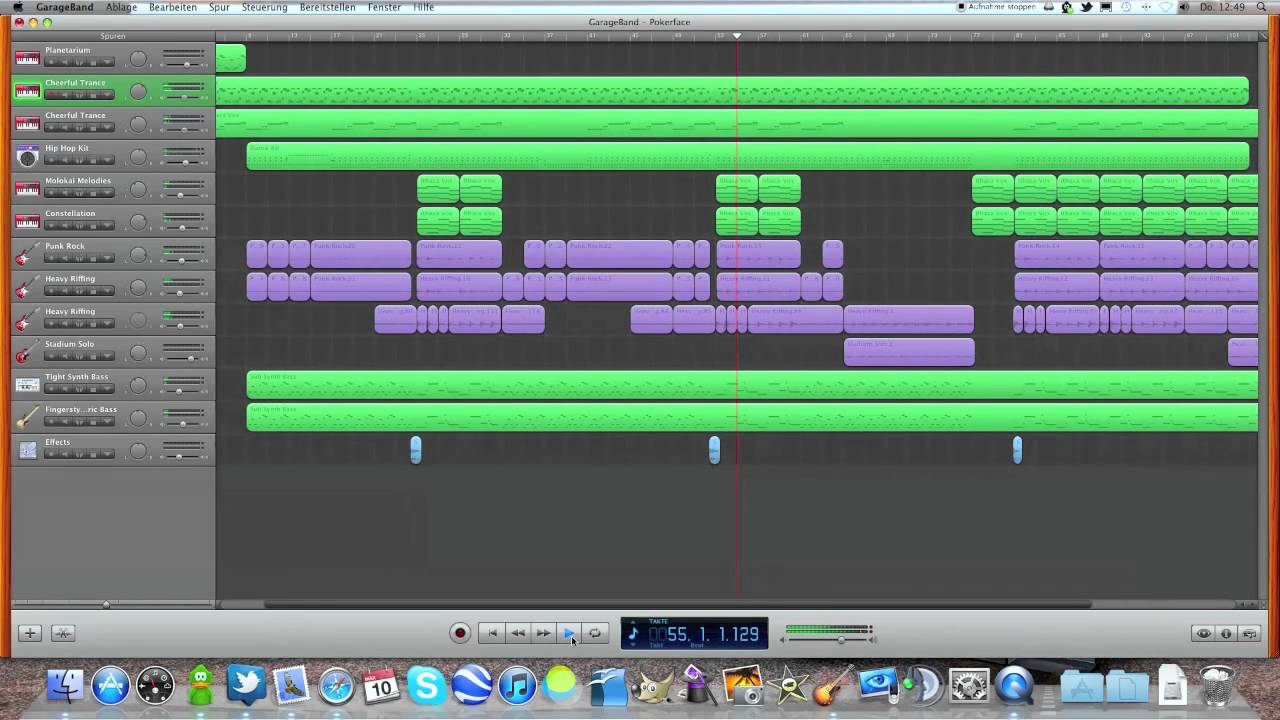Select the Constellation track instrument icon
This screenshot has width=1280, height=720.
point(27,221)
